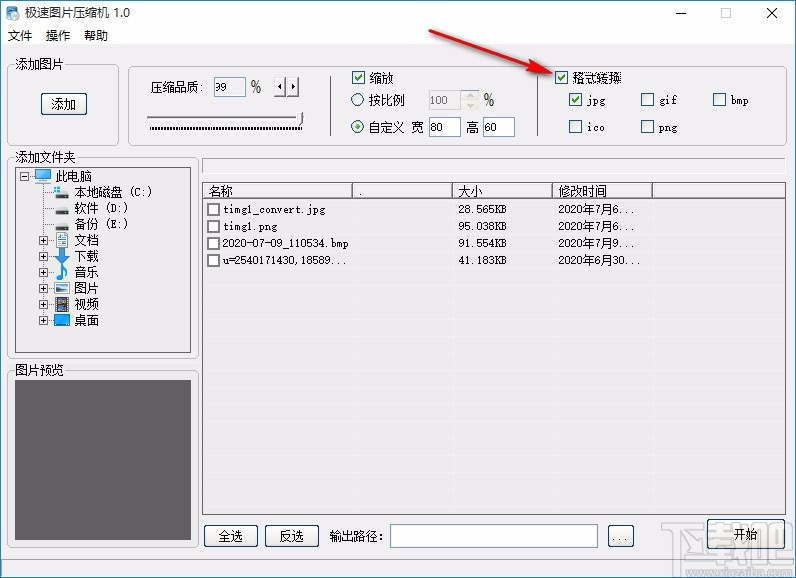Select the 按比例 radio button
Viewport: 796px width, 578px height.
357,99
